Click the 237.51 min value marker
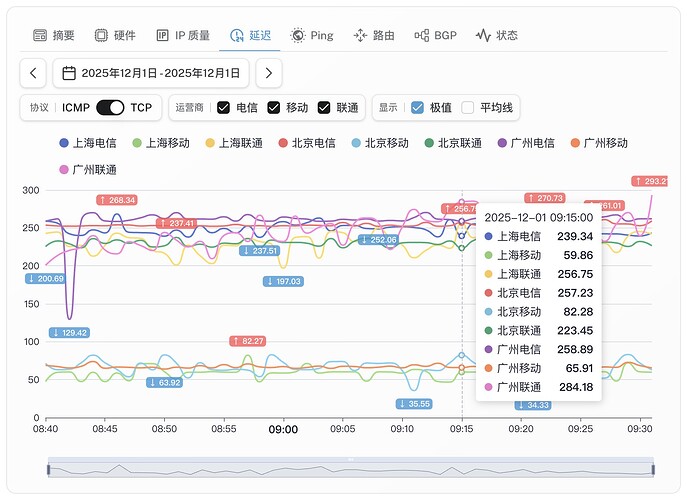The image size is (687, 500). (260, 251)
